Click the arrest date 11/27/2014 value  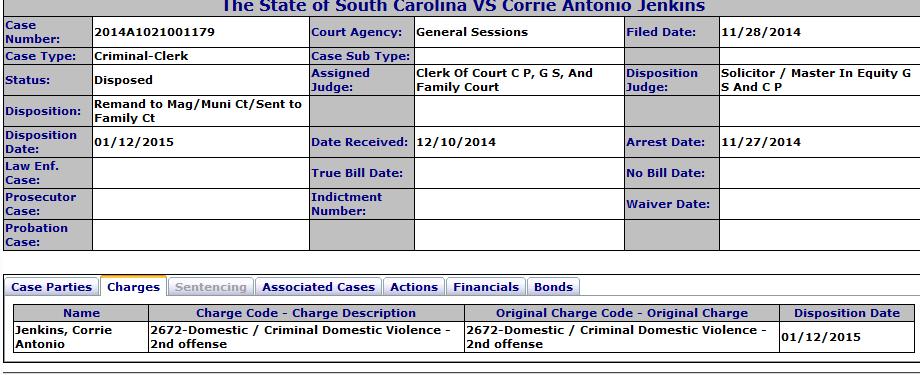761,142
